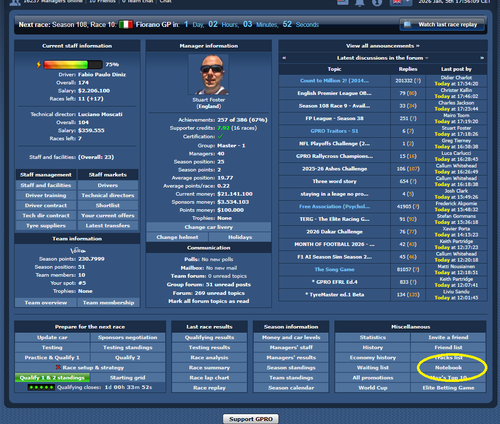Open Update car page
The image size is (500, 424).
point(52,337)
